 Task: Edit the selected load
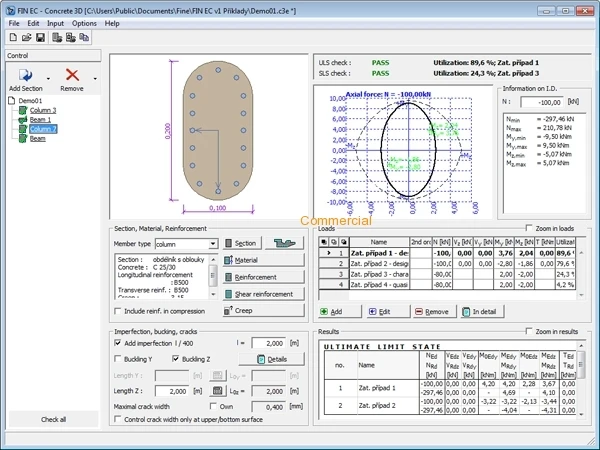pyautogui.click(x=388, y=311)
